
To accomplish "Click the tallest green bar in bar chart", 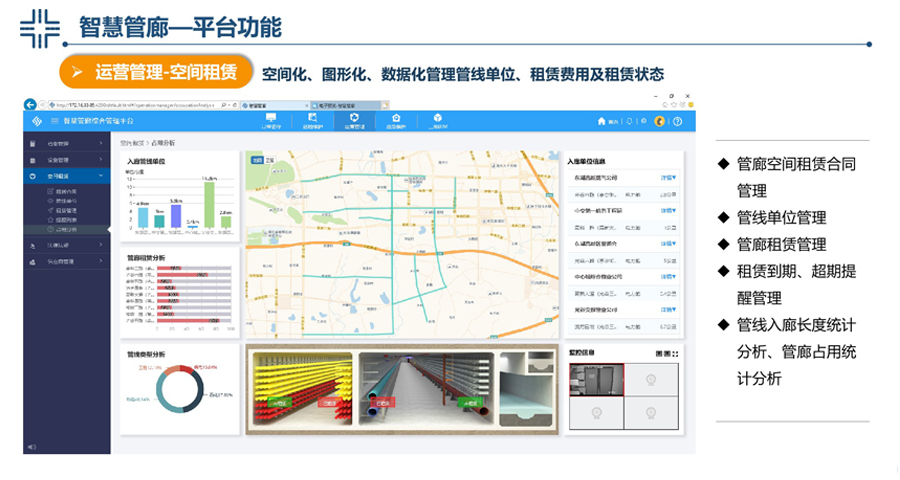I will click(209, 204).
